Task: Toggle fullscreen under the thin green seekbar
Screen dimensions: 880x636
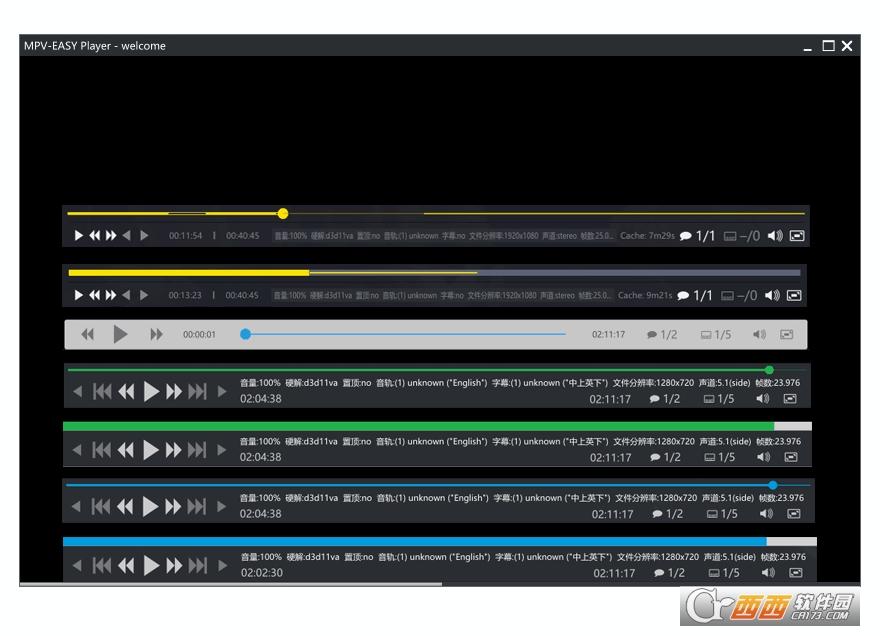Action: pos(790,399)
